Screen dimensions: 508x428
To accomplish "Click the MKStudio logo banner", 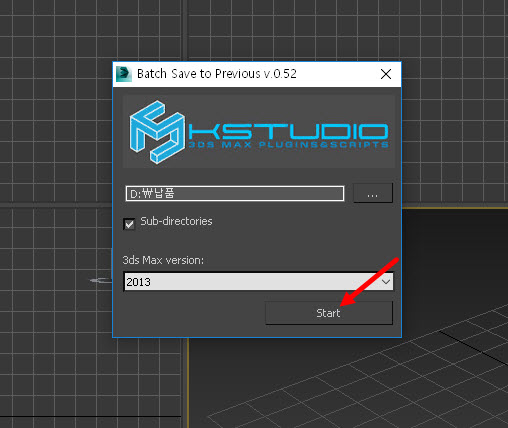I will (x=259, y=131).
